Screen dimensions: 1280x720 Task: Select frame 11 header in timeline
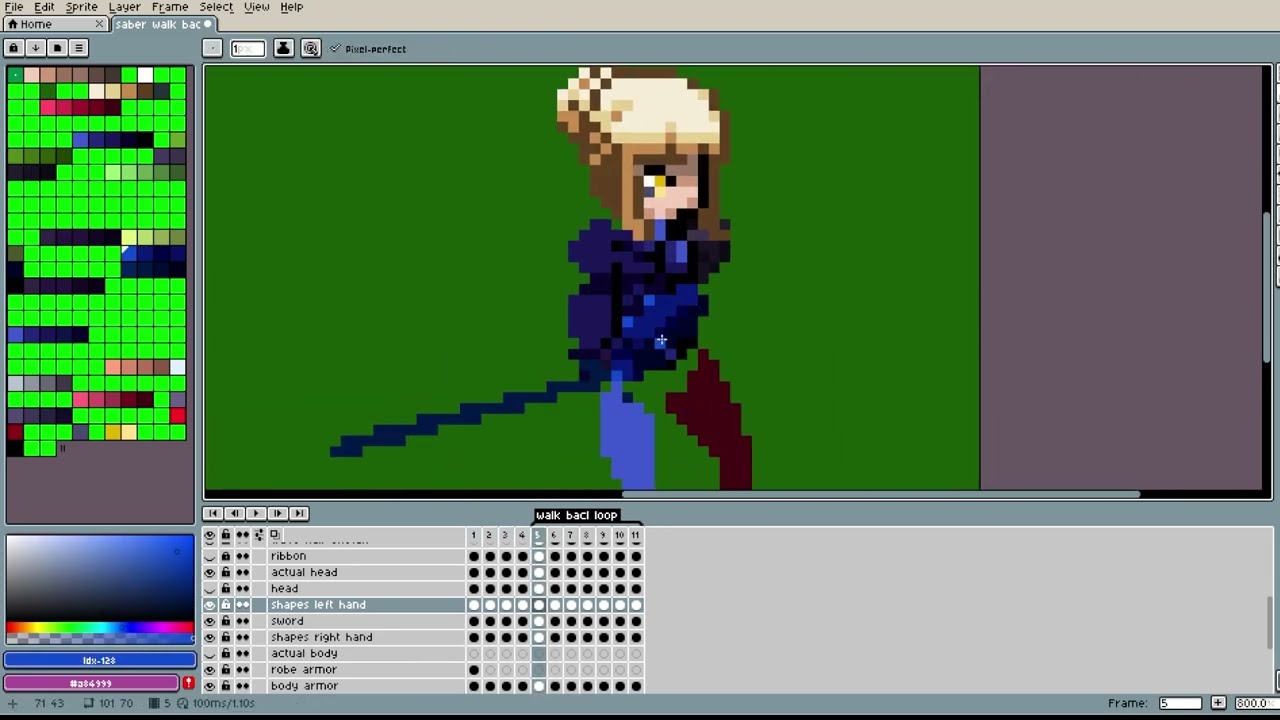(x=635, y=536)
